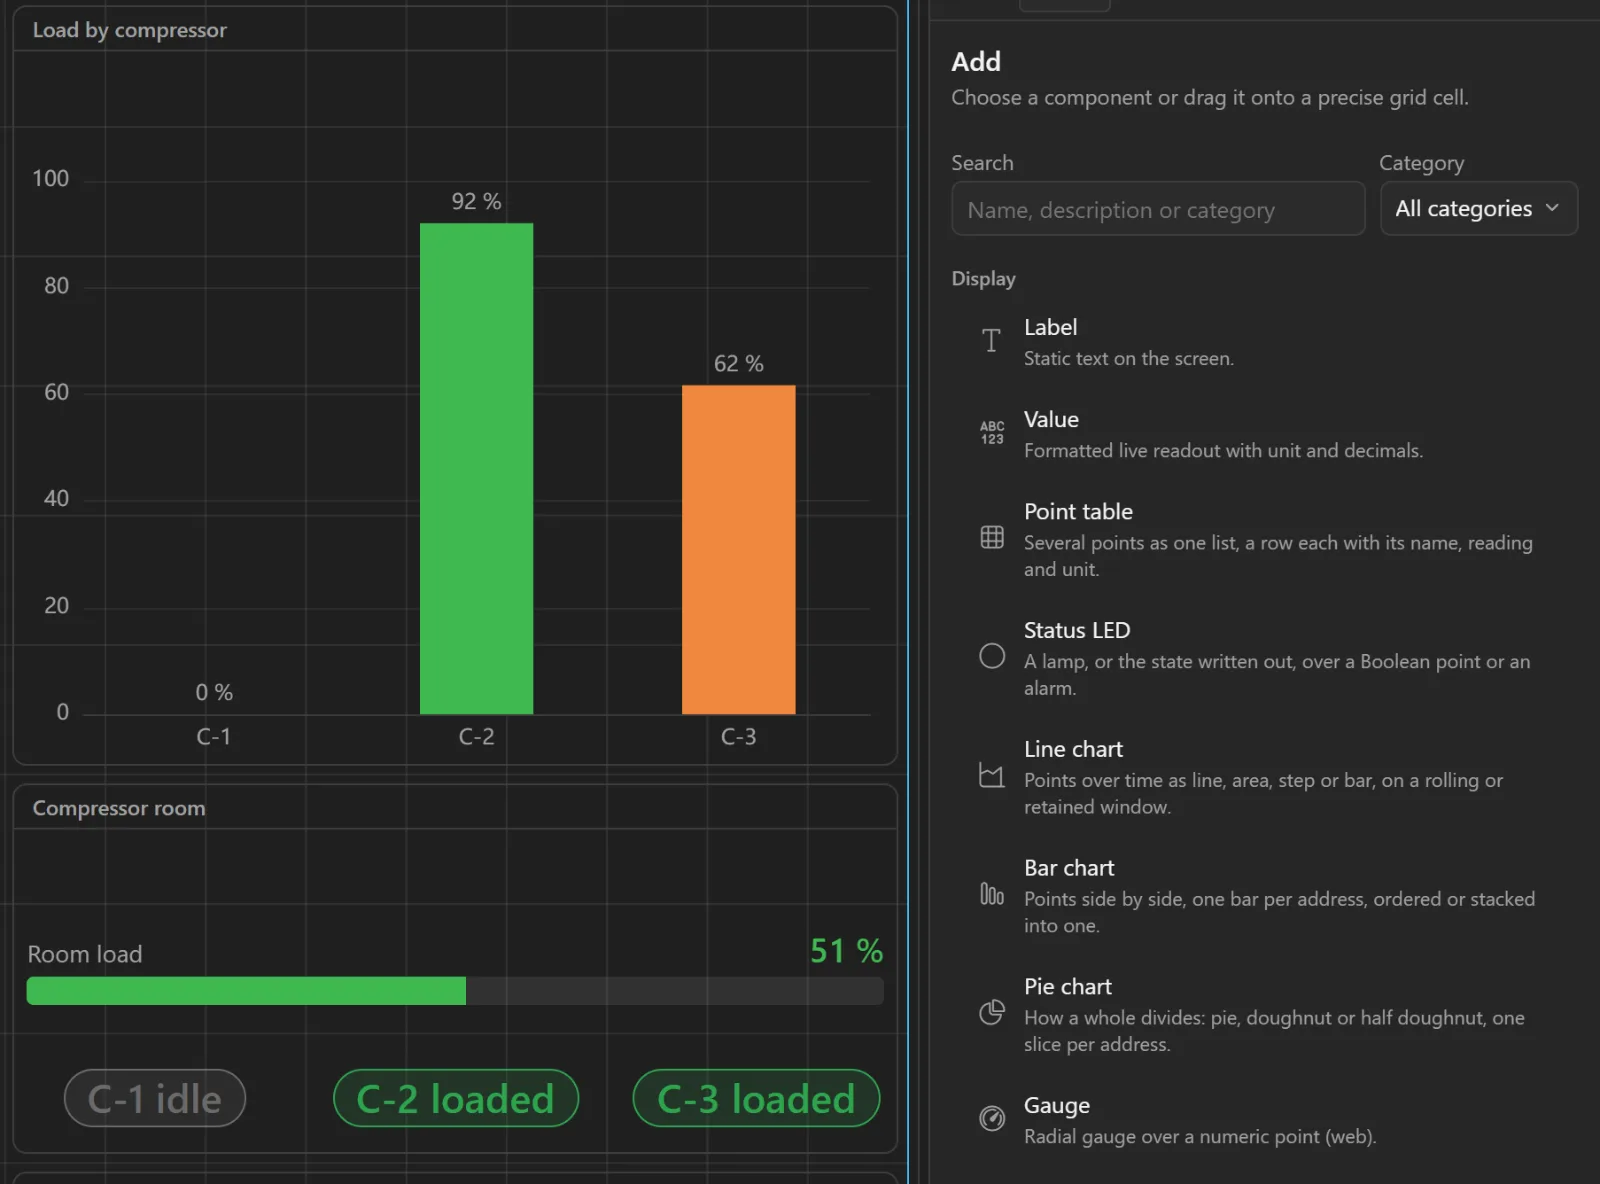Open the All categories dropdown
Image resolution: width=1600 pixels, height=1184 pixels.
1478,209
